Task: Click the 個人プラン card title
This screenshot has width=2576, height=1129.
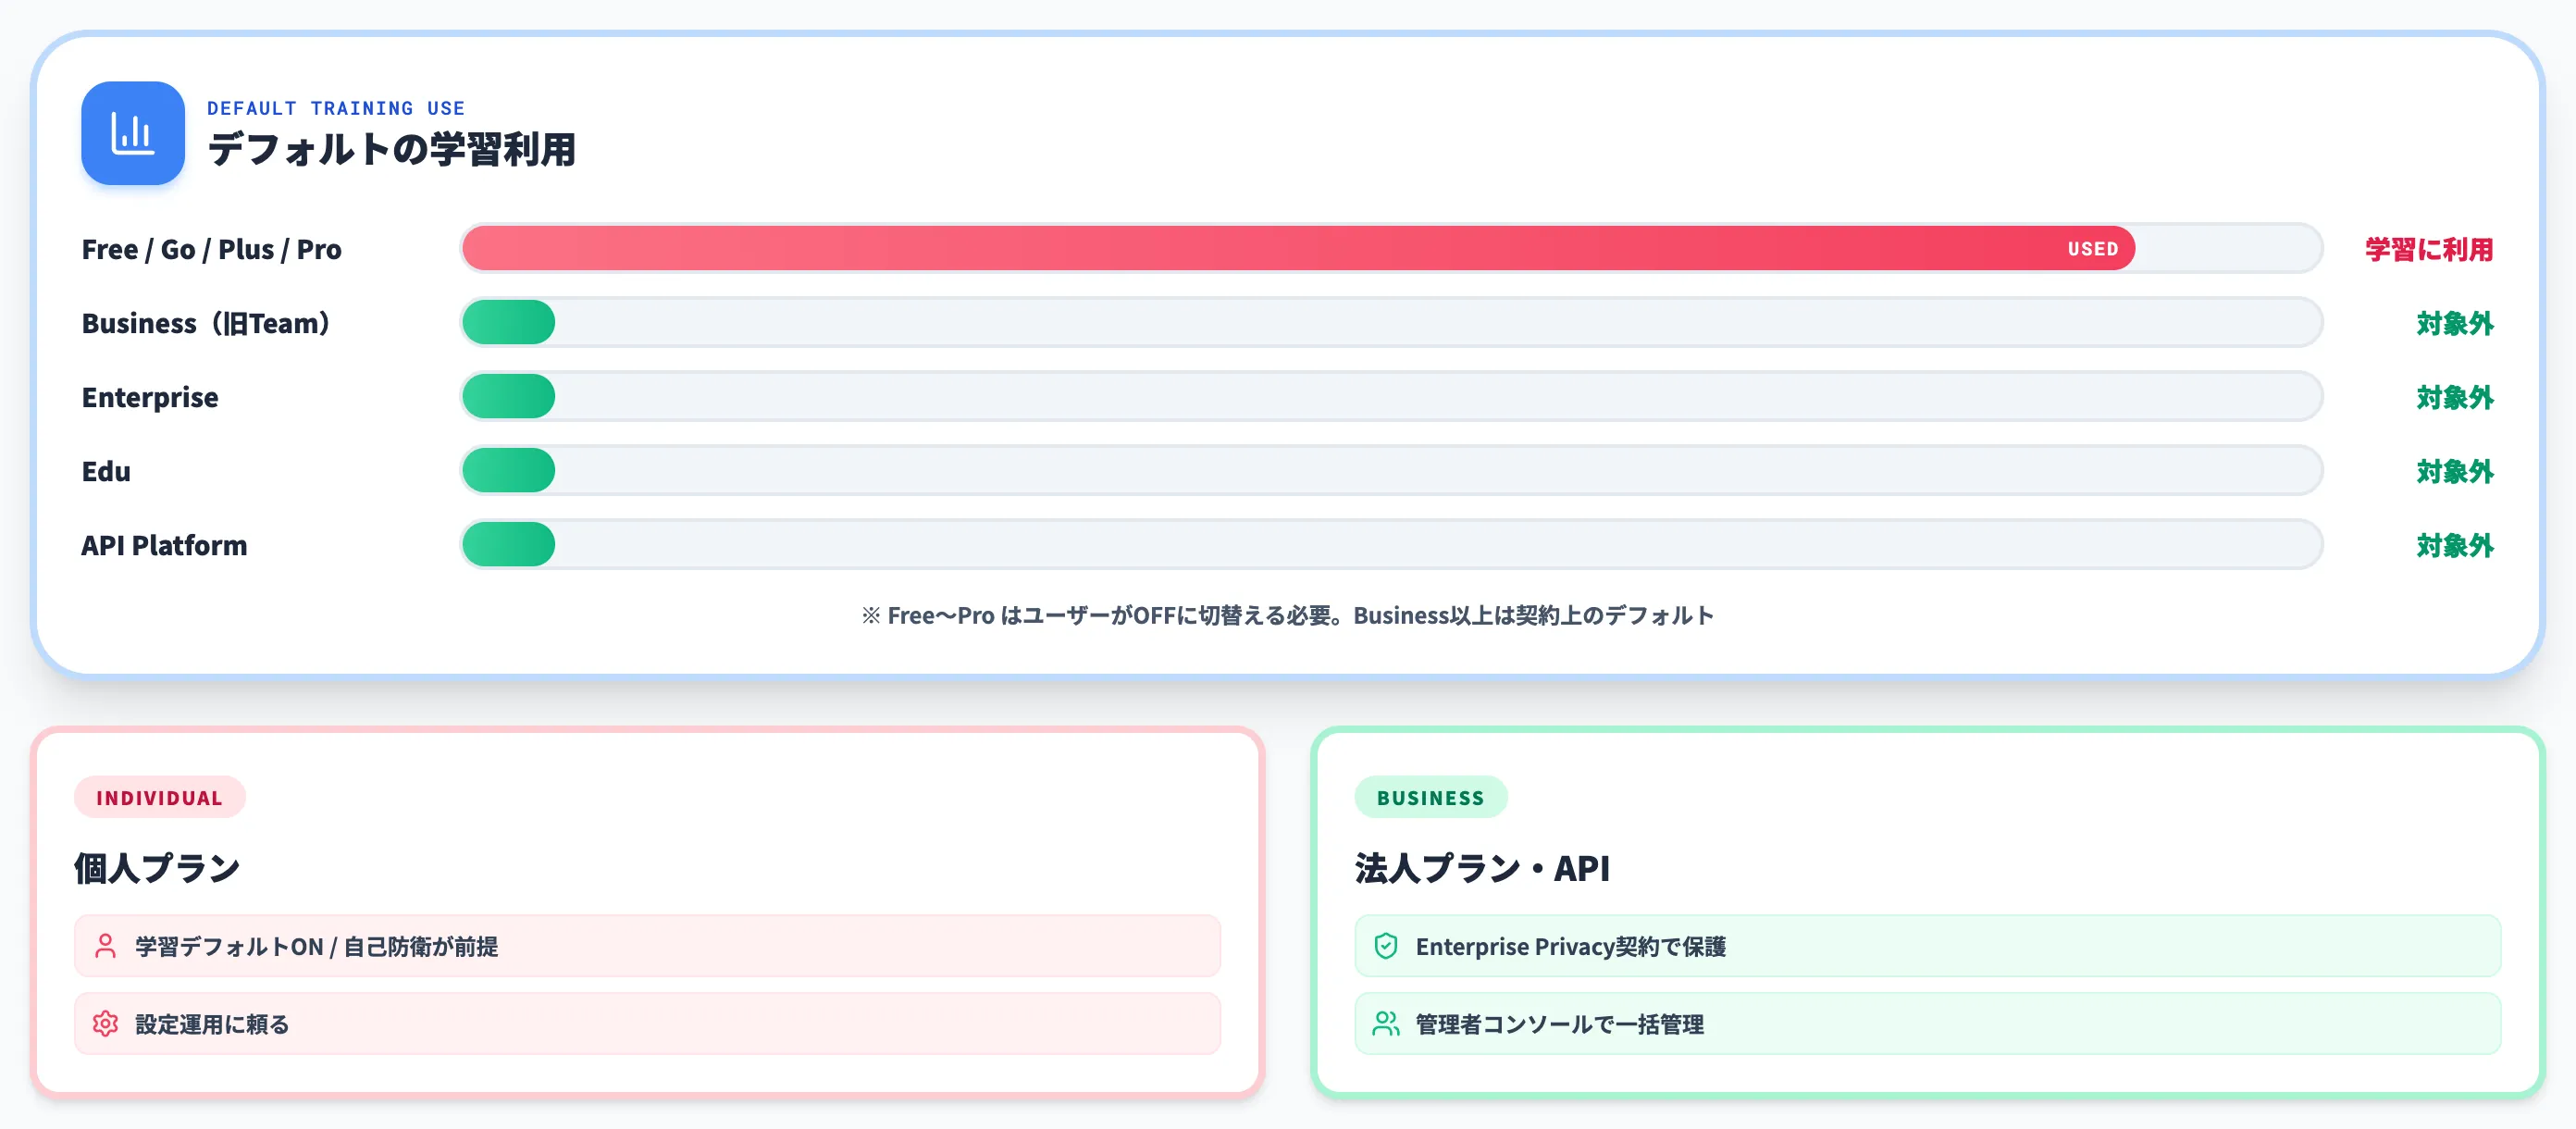Action: click(157, 868)
